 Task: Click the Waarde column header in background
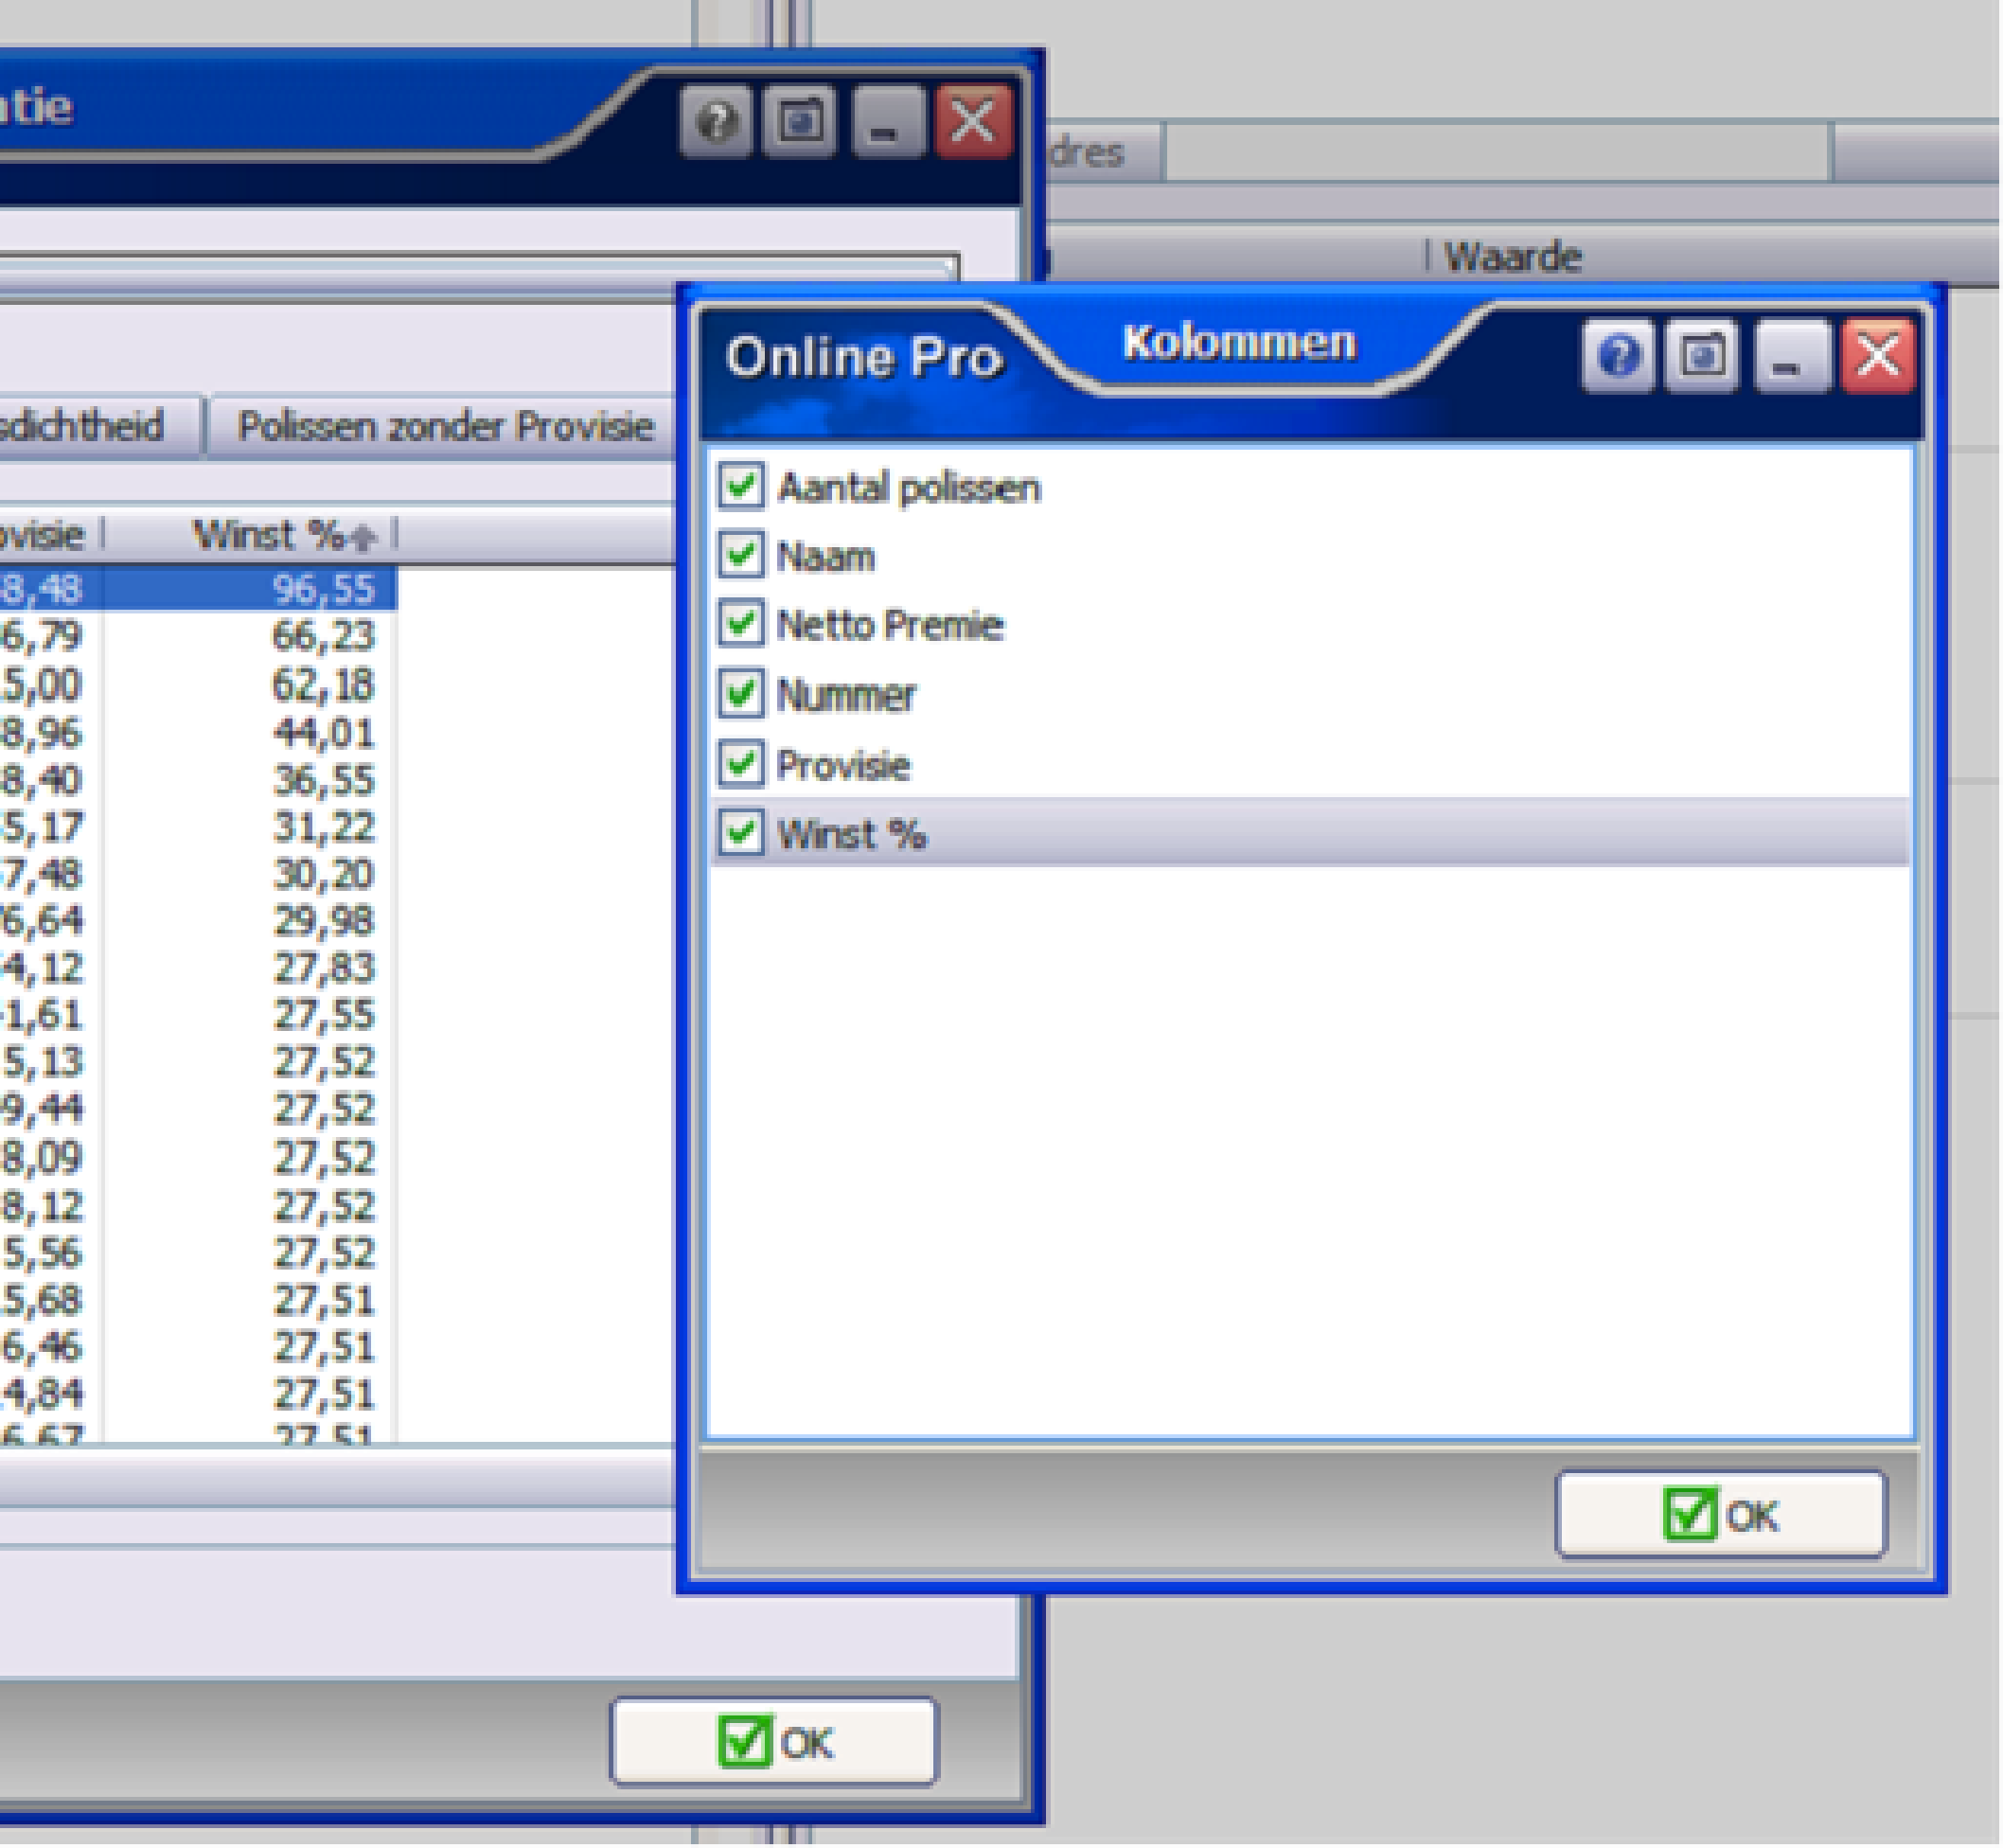[1513, 257]
